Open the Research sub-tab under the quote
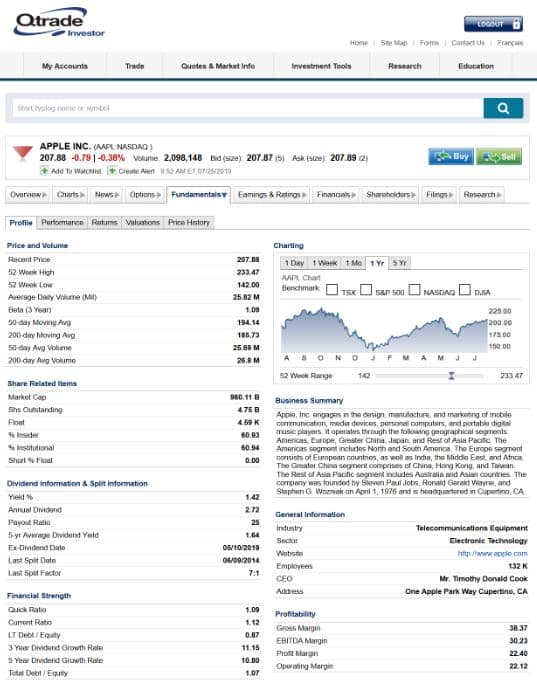537x681 pixels. pyautogui.click(x=482, y=195)
